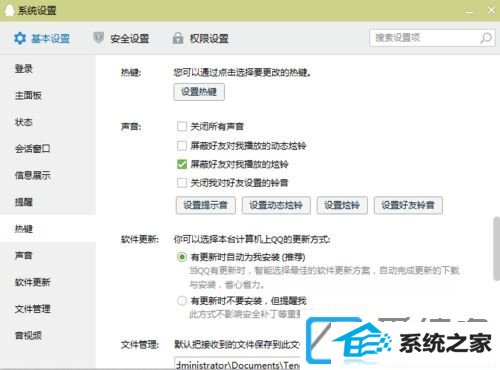Select 会话窗口 in the left sidebar
Screen dimensions: 500x370
32,149
